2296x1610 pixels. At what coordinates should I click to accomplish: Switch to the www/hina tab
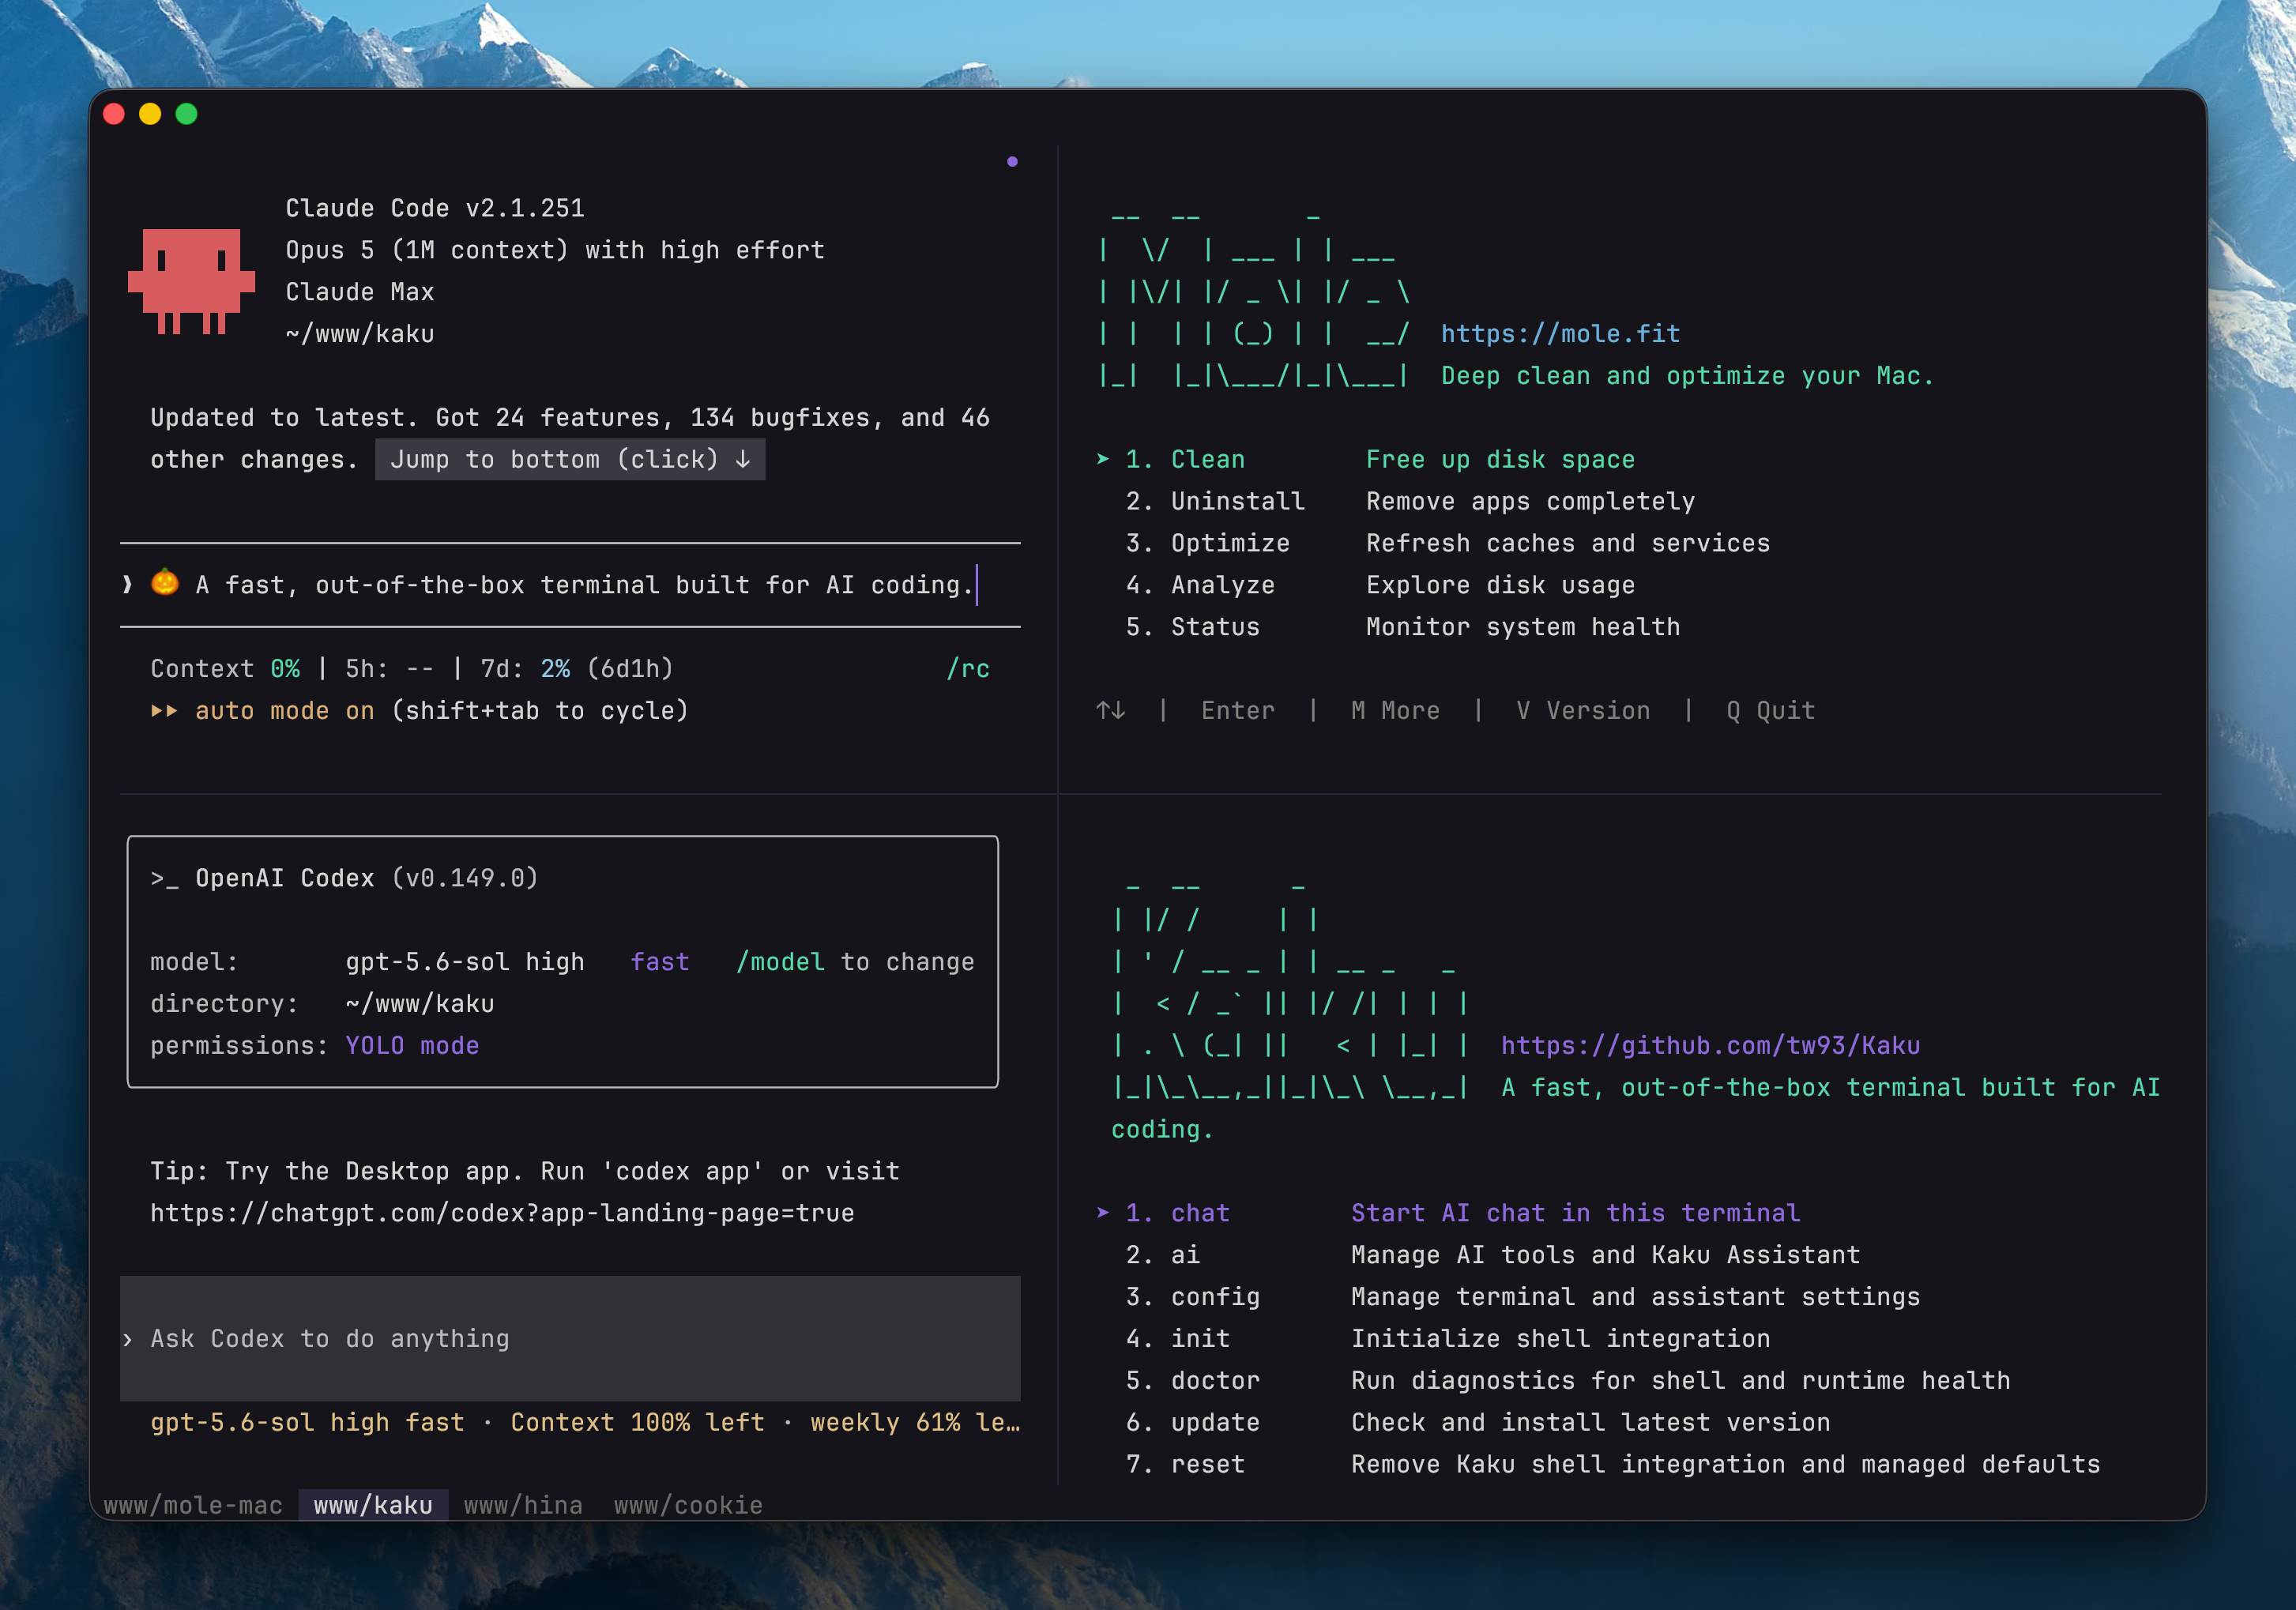tap(523, 1505)
